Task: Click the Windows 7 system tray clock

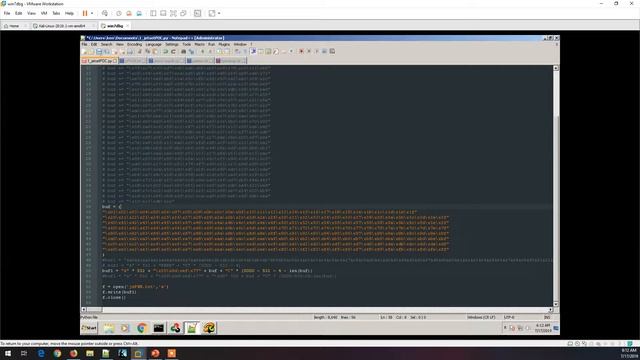Action: (x=543, y=328)
